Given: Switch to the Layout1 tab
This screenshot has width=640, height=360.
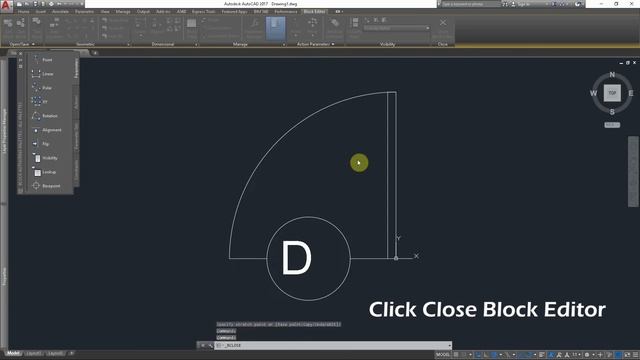Looking at the screenshot, I should (34, 353).
